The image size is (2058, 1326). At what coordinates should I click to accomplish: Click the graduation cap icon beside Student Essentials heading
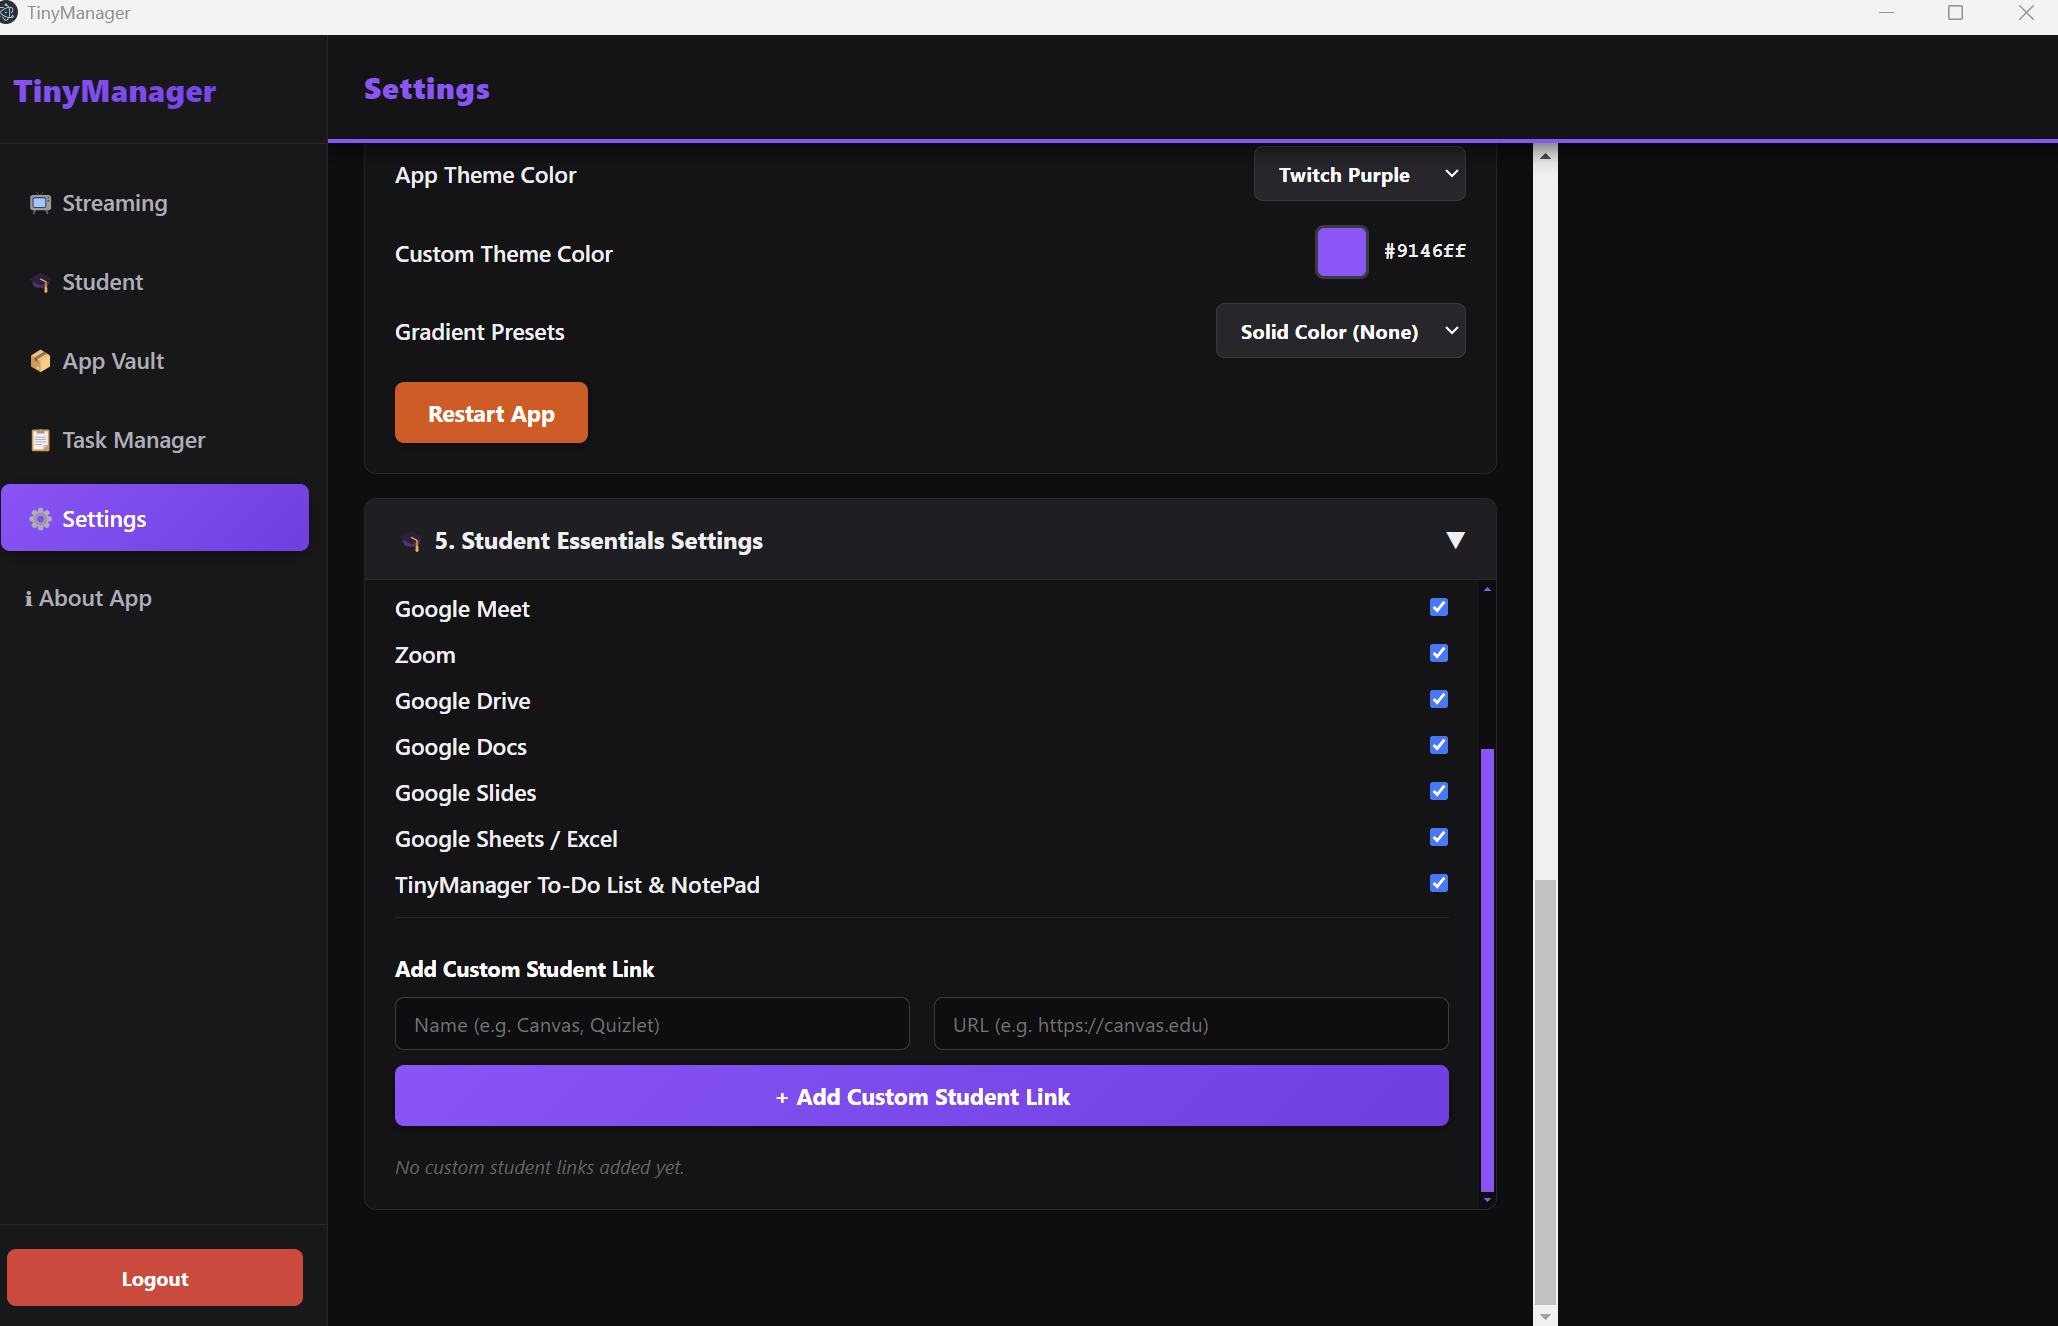click(410, 542)
